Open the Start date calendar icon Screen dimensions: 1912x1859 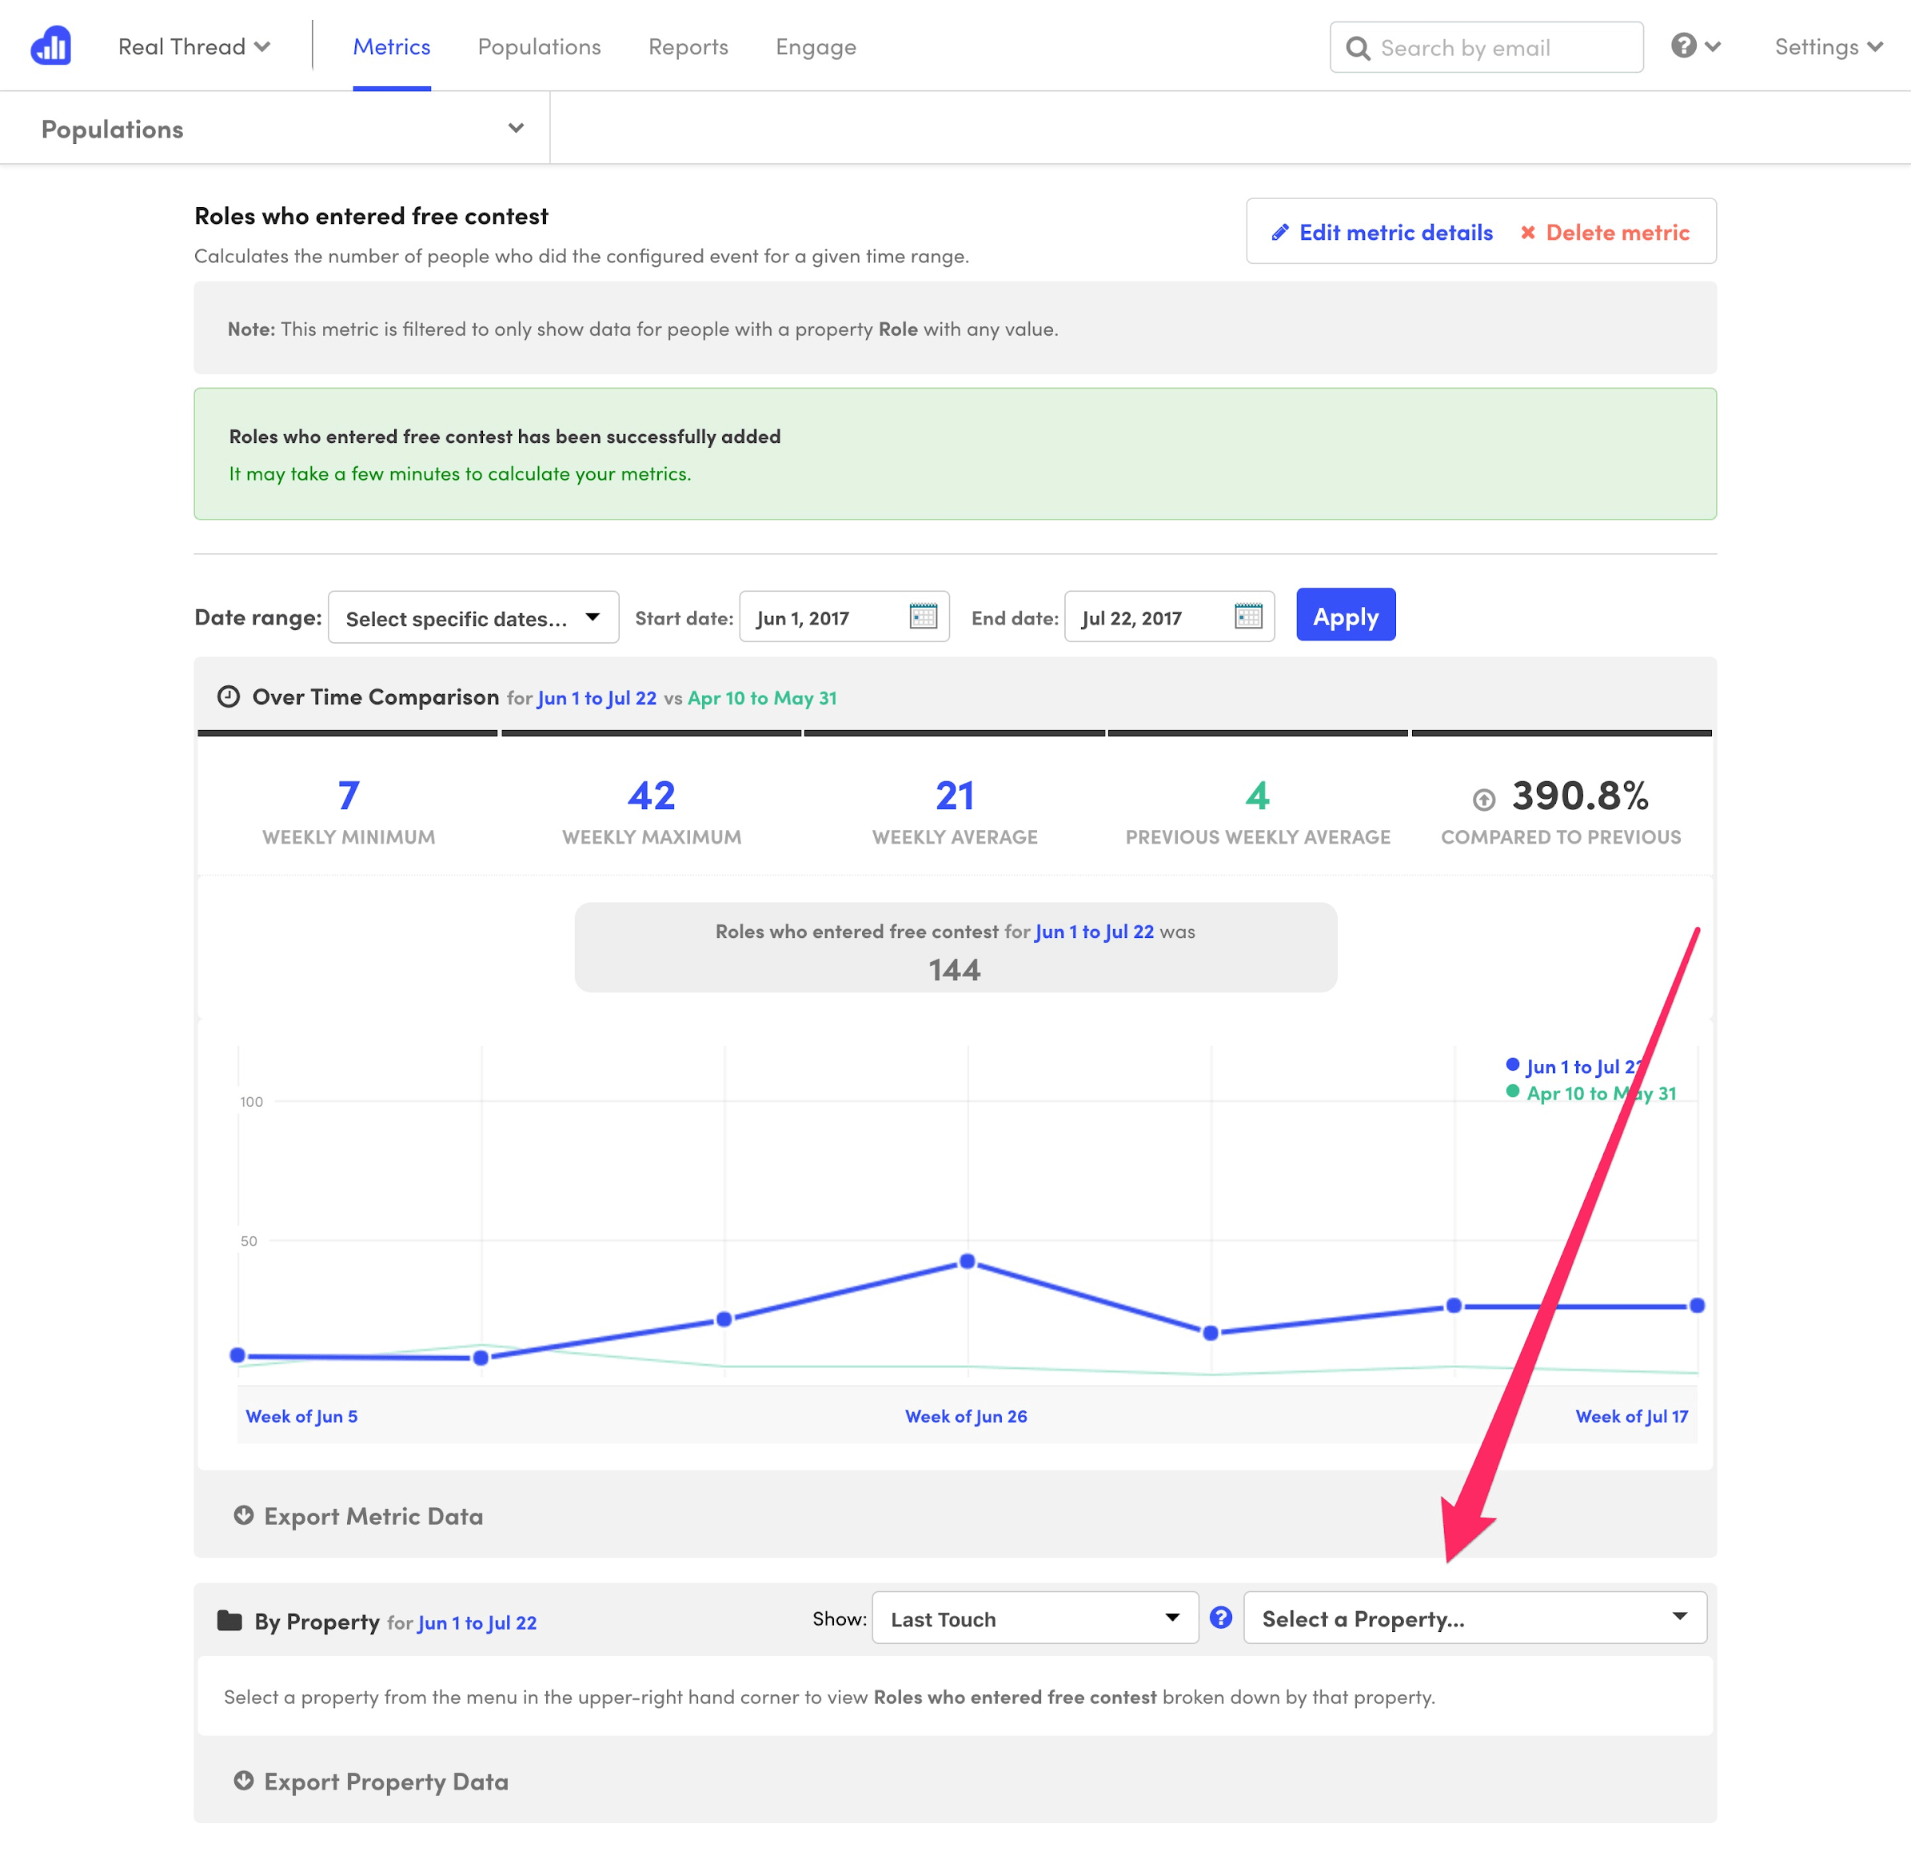(x=923, y=616)
